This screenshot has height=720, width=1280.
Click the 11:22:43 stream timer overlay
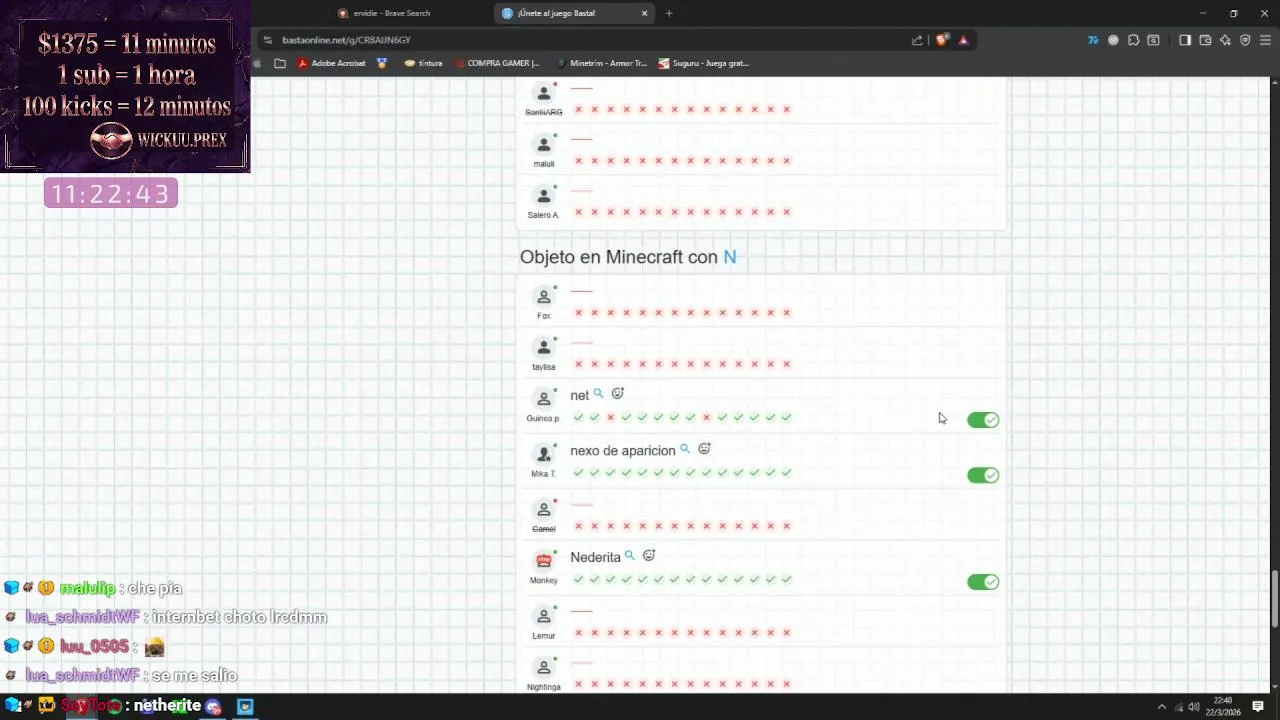point(111,193)
